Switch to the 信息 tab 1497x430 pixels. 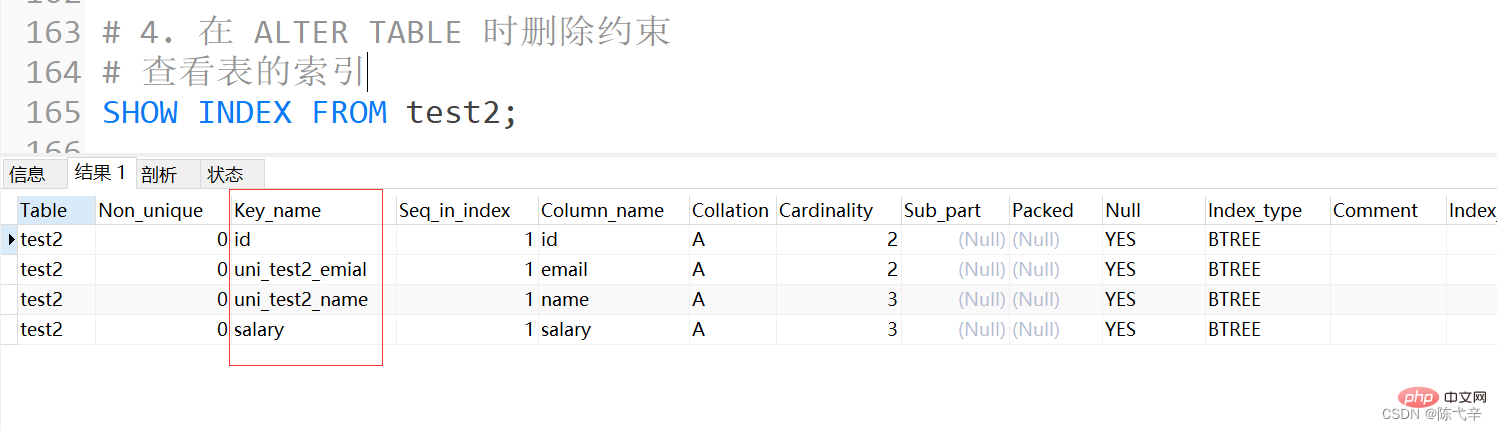pos(27,174)
